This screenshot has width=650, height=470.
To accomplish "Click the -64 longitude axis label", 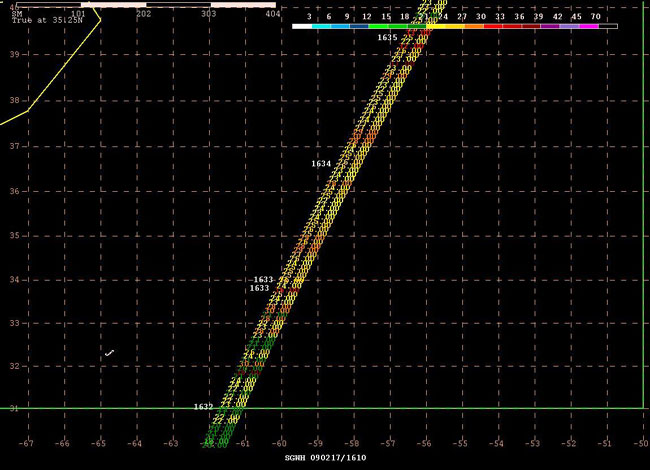I will coord(134,443).
